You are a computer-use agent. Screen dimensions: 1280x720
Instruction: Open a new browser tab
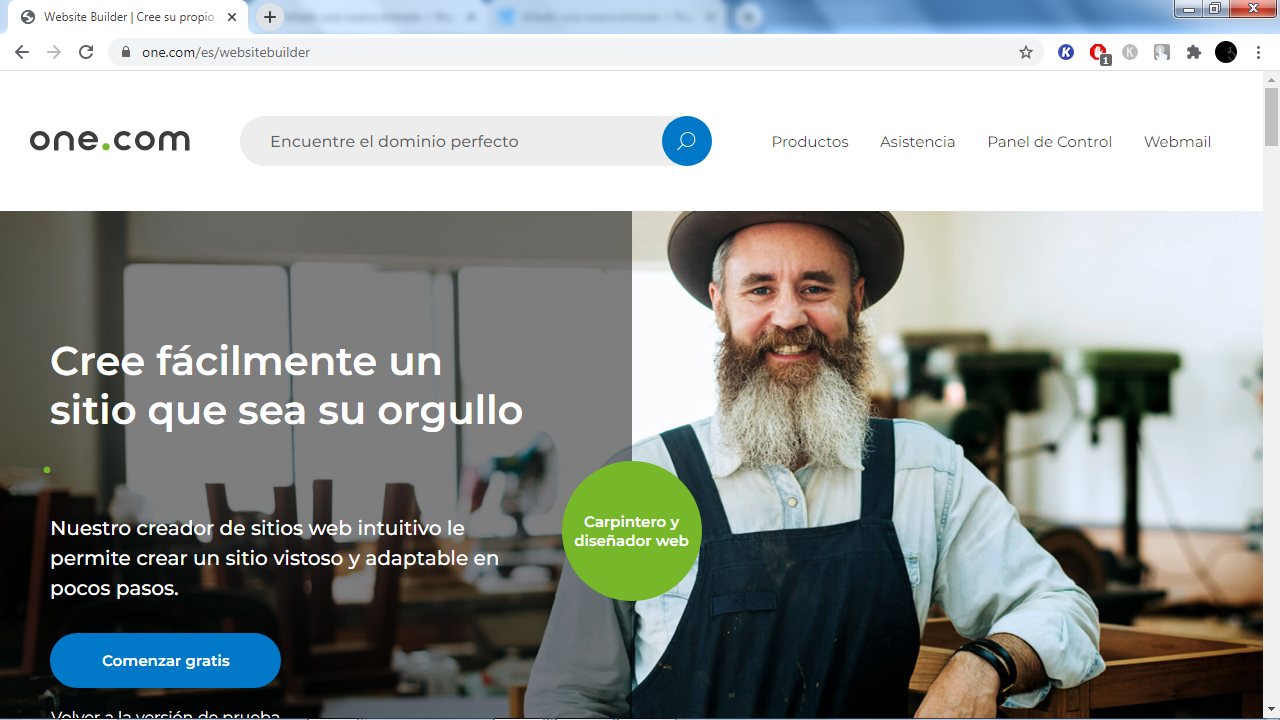[x=269, y=17]
